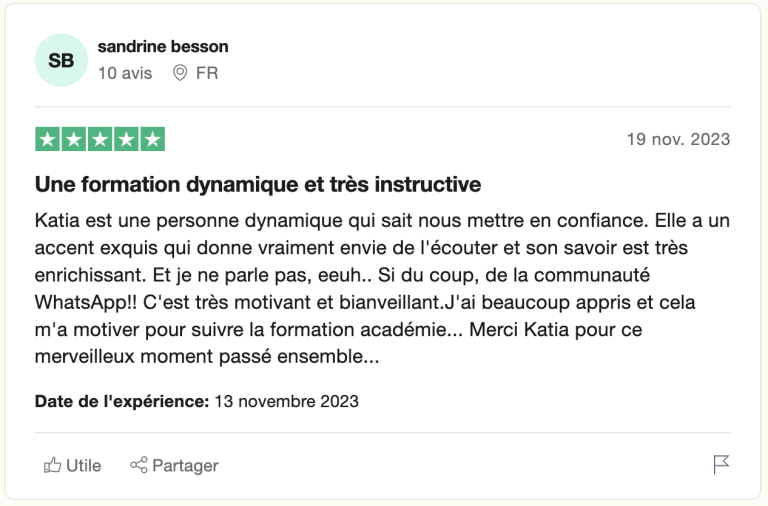Click the "10 avis" review count
This screenshot has width=768, height=506.
tap(125, 73)
